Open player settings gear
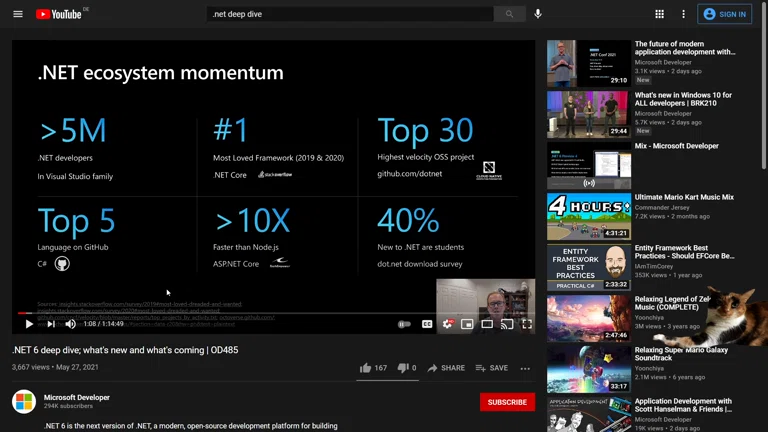This screenshot has width=768, height=432. coord(448,324)
